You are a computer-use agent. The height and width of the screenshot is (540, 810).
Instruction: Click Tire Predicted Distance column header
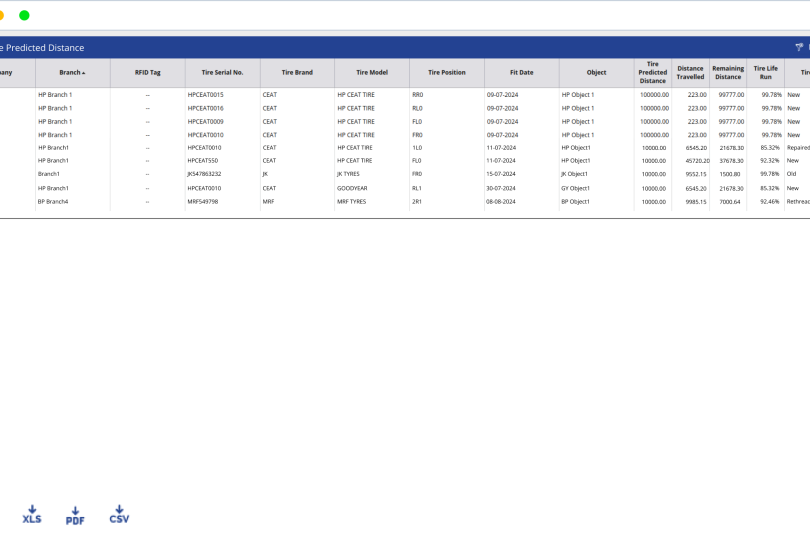[x=652, y=73]
